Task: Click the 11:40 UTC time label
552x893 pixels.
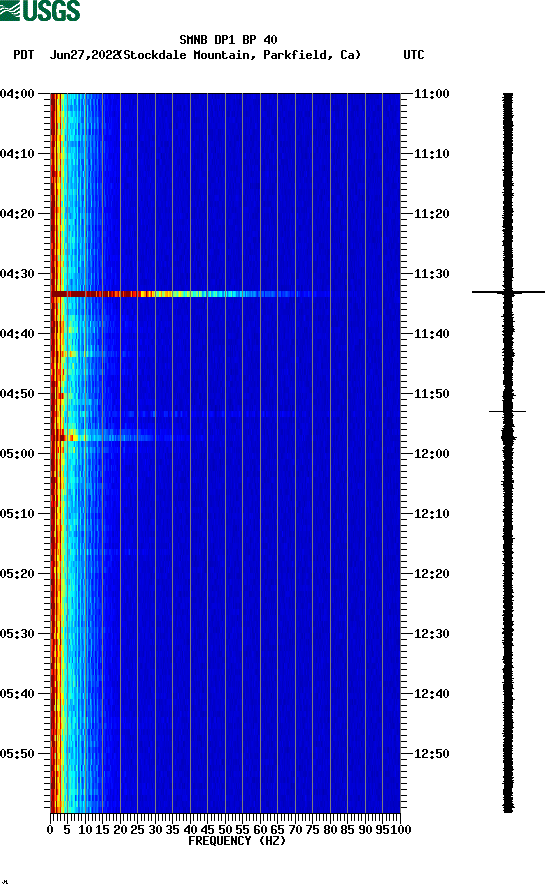Action: click(432, 334)
